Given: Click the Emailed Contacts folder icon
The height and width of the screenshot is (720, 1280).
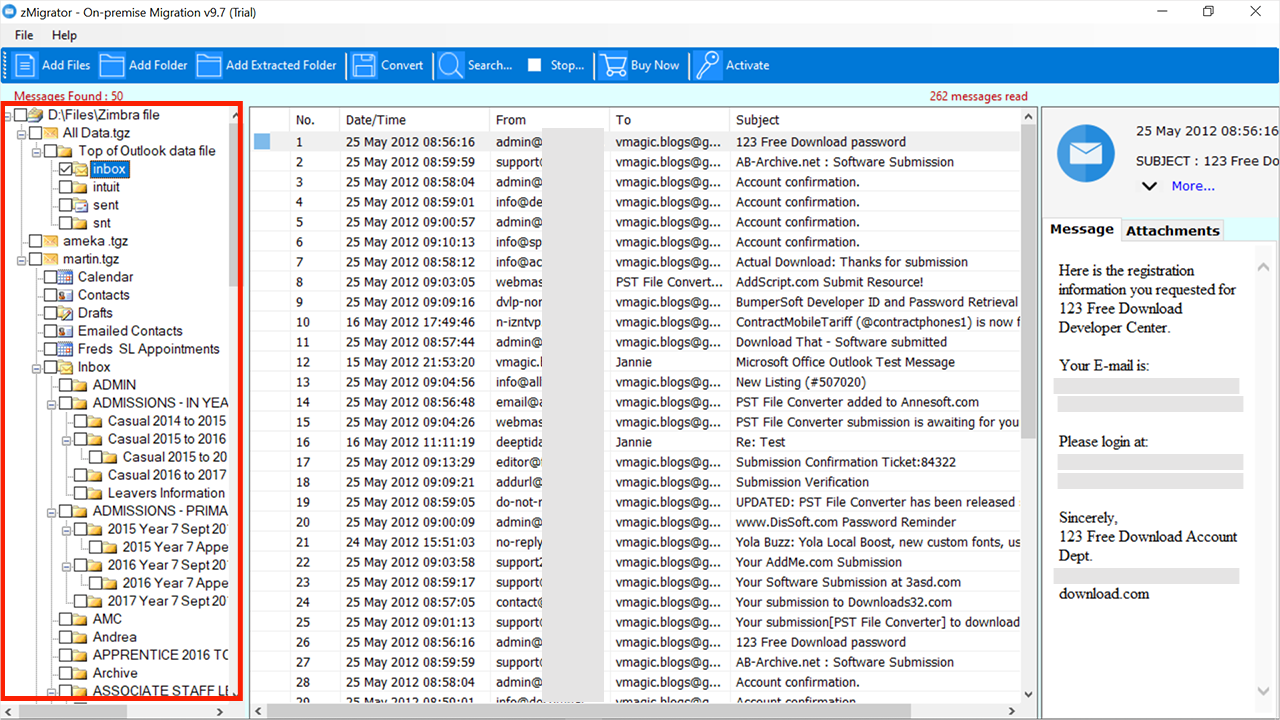Looking at the screenshot, I should (67, 331).
